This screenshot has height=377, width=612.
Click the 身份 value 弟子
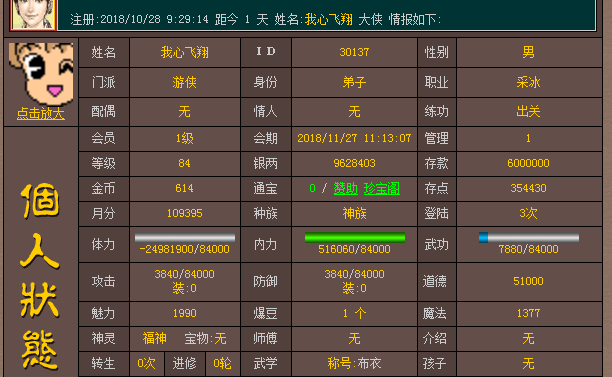(x=354, y=82)
